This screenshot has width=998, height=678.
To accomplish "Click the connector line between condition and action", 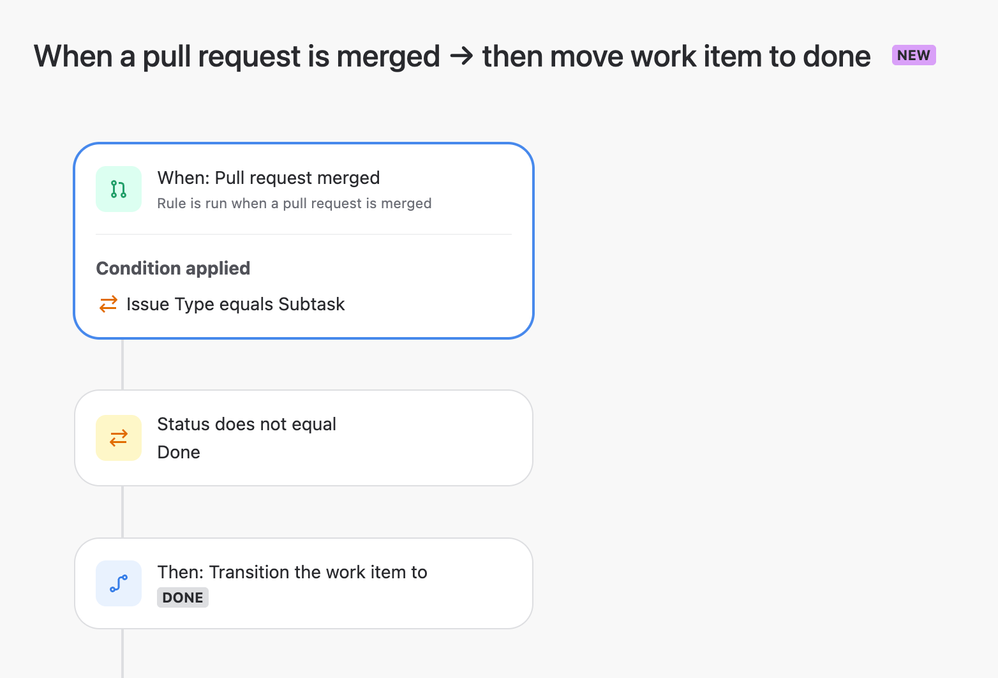I will 122,512.
